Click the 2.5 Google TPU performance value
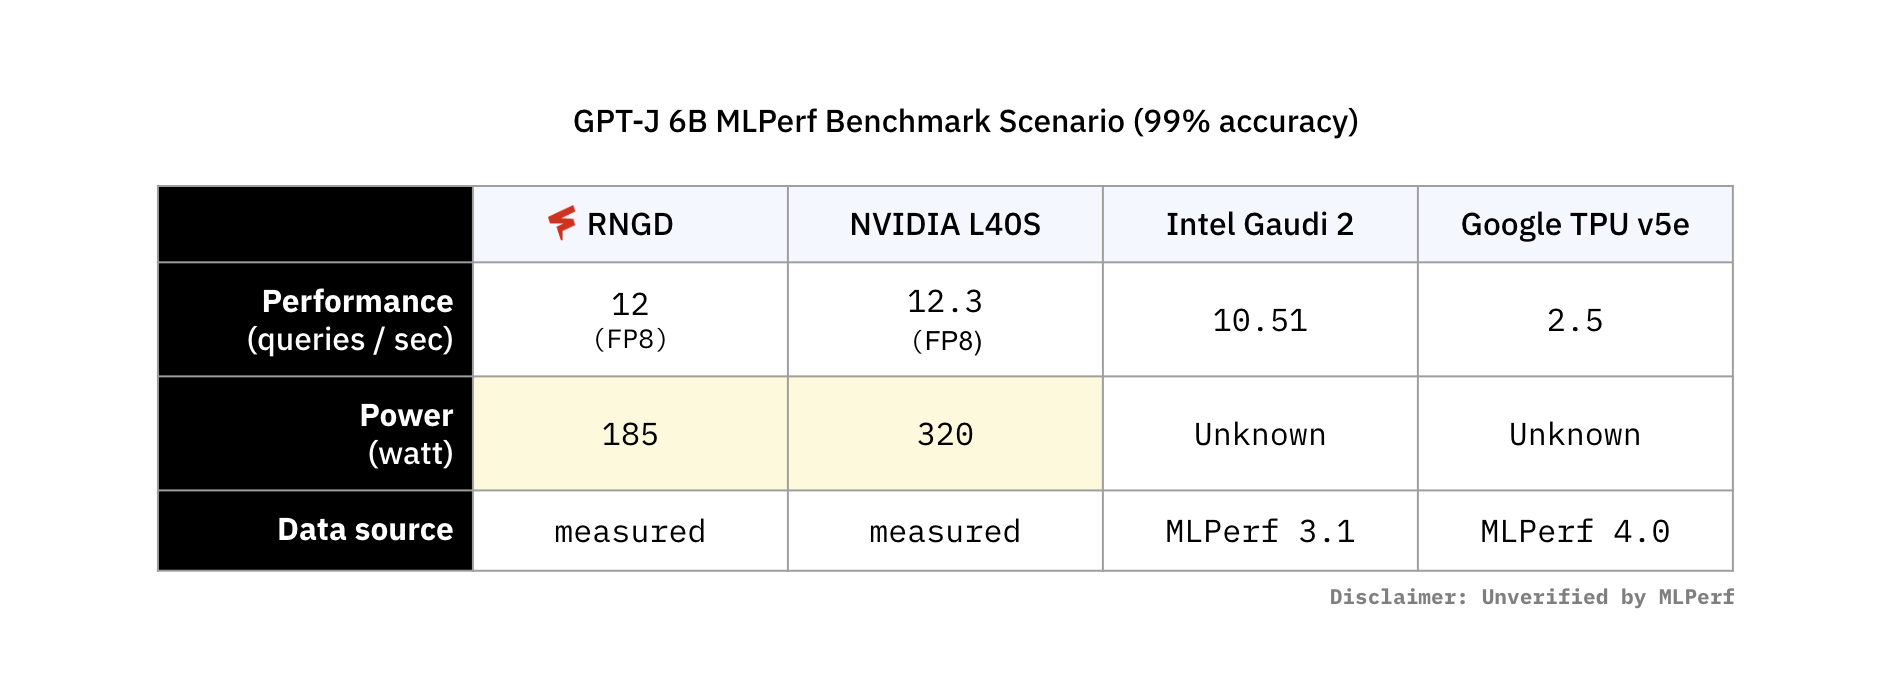 click(x=1574, y=321)
